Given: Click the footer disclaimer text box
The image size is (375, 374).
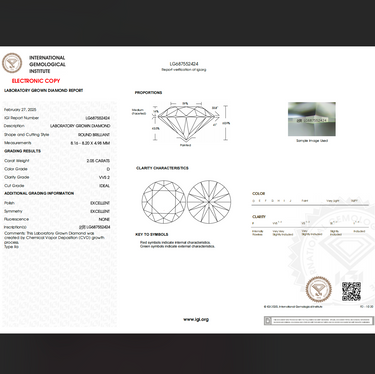Looking at the screenshot, I should coord(318,321).
